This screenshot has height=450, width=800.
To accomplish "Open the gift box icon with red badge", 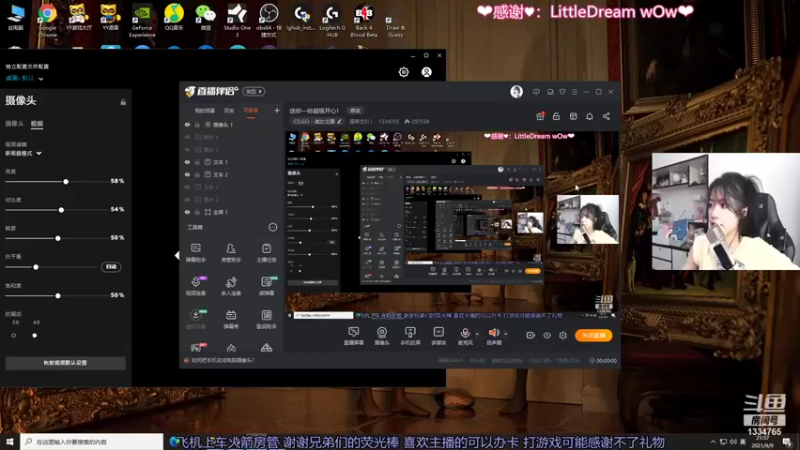I will pyautogui.click(x=540, y=116).
